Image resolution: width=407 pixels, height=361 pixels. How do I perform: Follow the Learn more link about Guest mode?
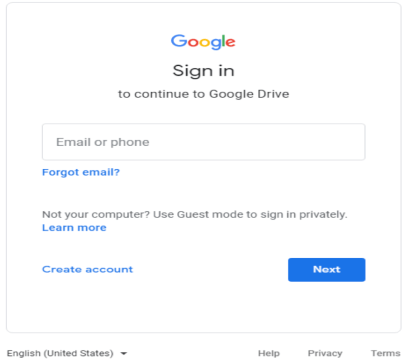point(74,228)
